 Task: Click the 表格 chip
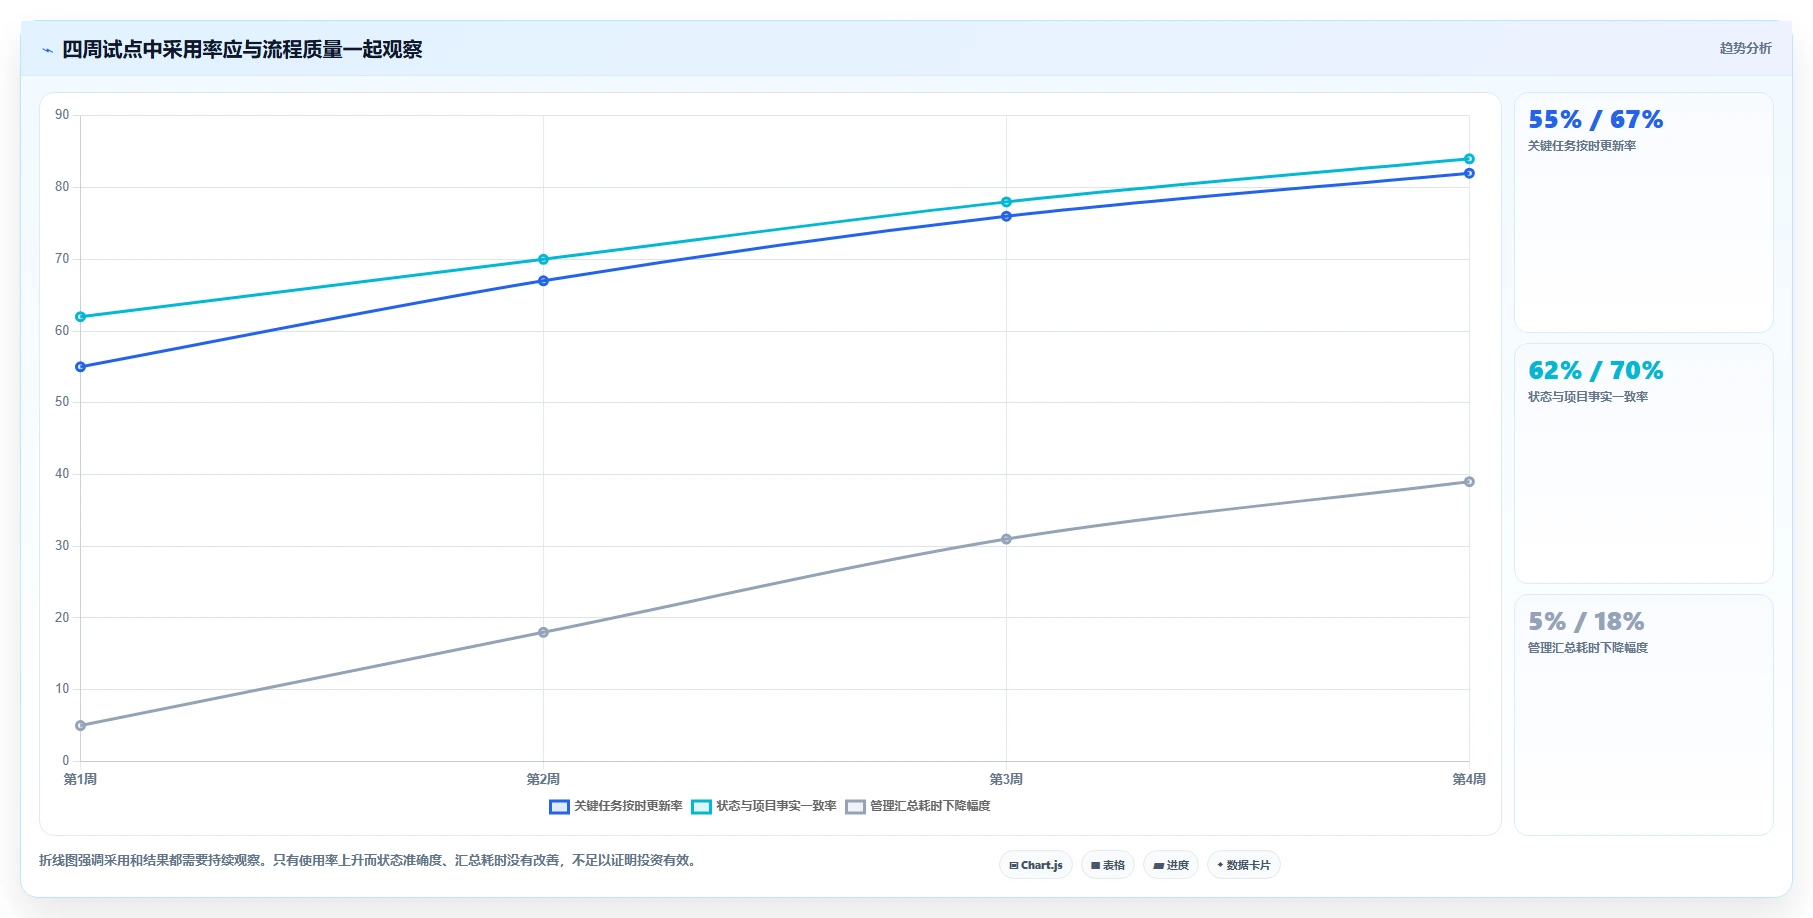pyautogui.click(x=1108, y=865)
